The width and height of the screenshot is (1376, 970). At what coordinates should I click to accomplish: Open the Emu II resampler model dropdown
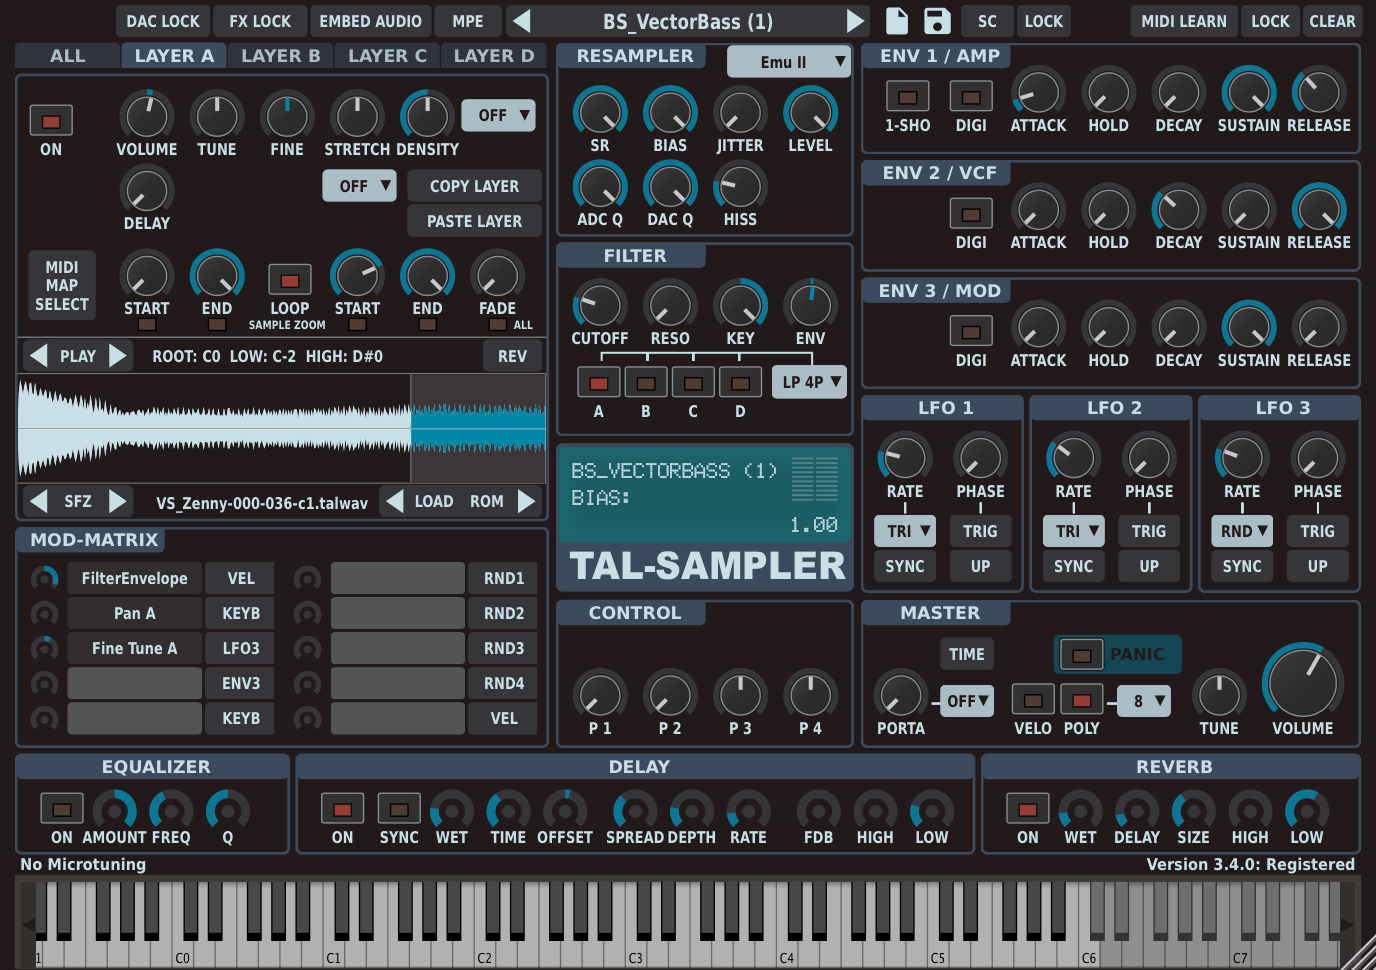point(788,61)
